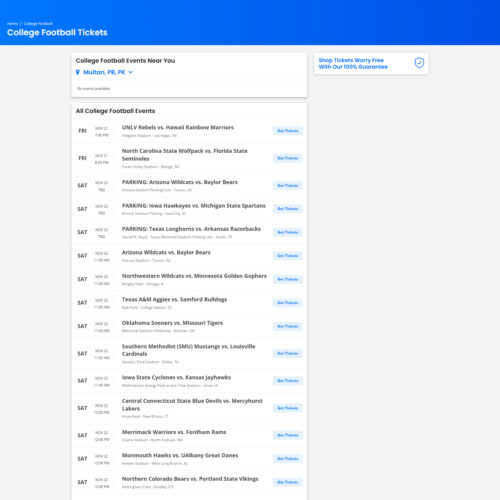Open PARKING: Arizona Wildcats vs. Baylor Bears event
This screenshot has width=500, height=500.
click(x=180, y=182)
